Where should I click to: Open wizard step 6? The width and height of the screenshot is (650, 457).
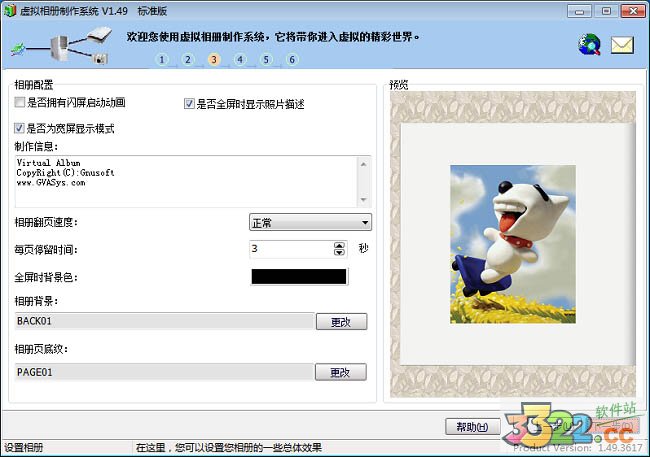pos(292,60)
